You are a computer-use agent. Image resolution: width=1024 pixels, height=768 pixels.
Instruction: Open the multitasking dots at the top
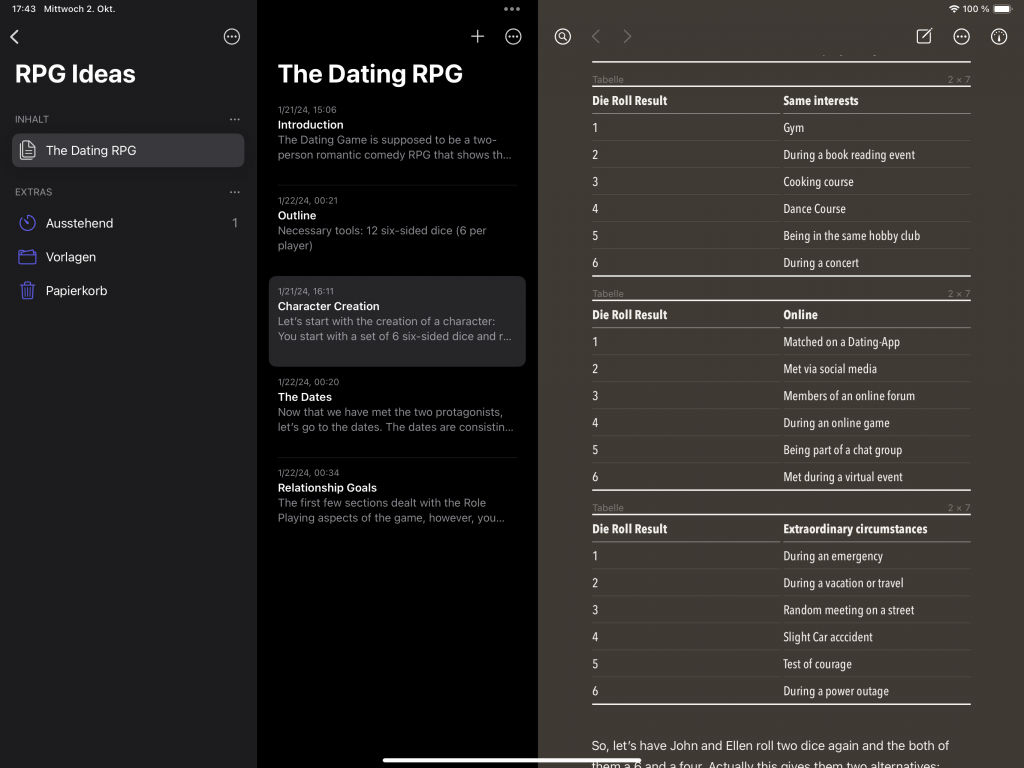point(512,9)
